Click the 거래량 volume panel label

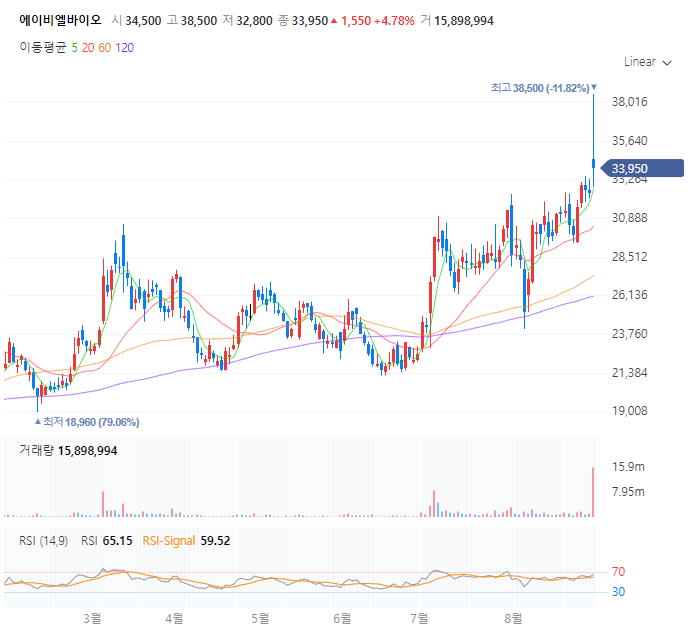click(x=36, y=450)
